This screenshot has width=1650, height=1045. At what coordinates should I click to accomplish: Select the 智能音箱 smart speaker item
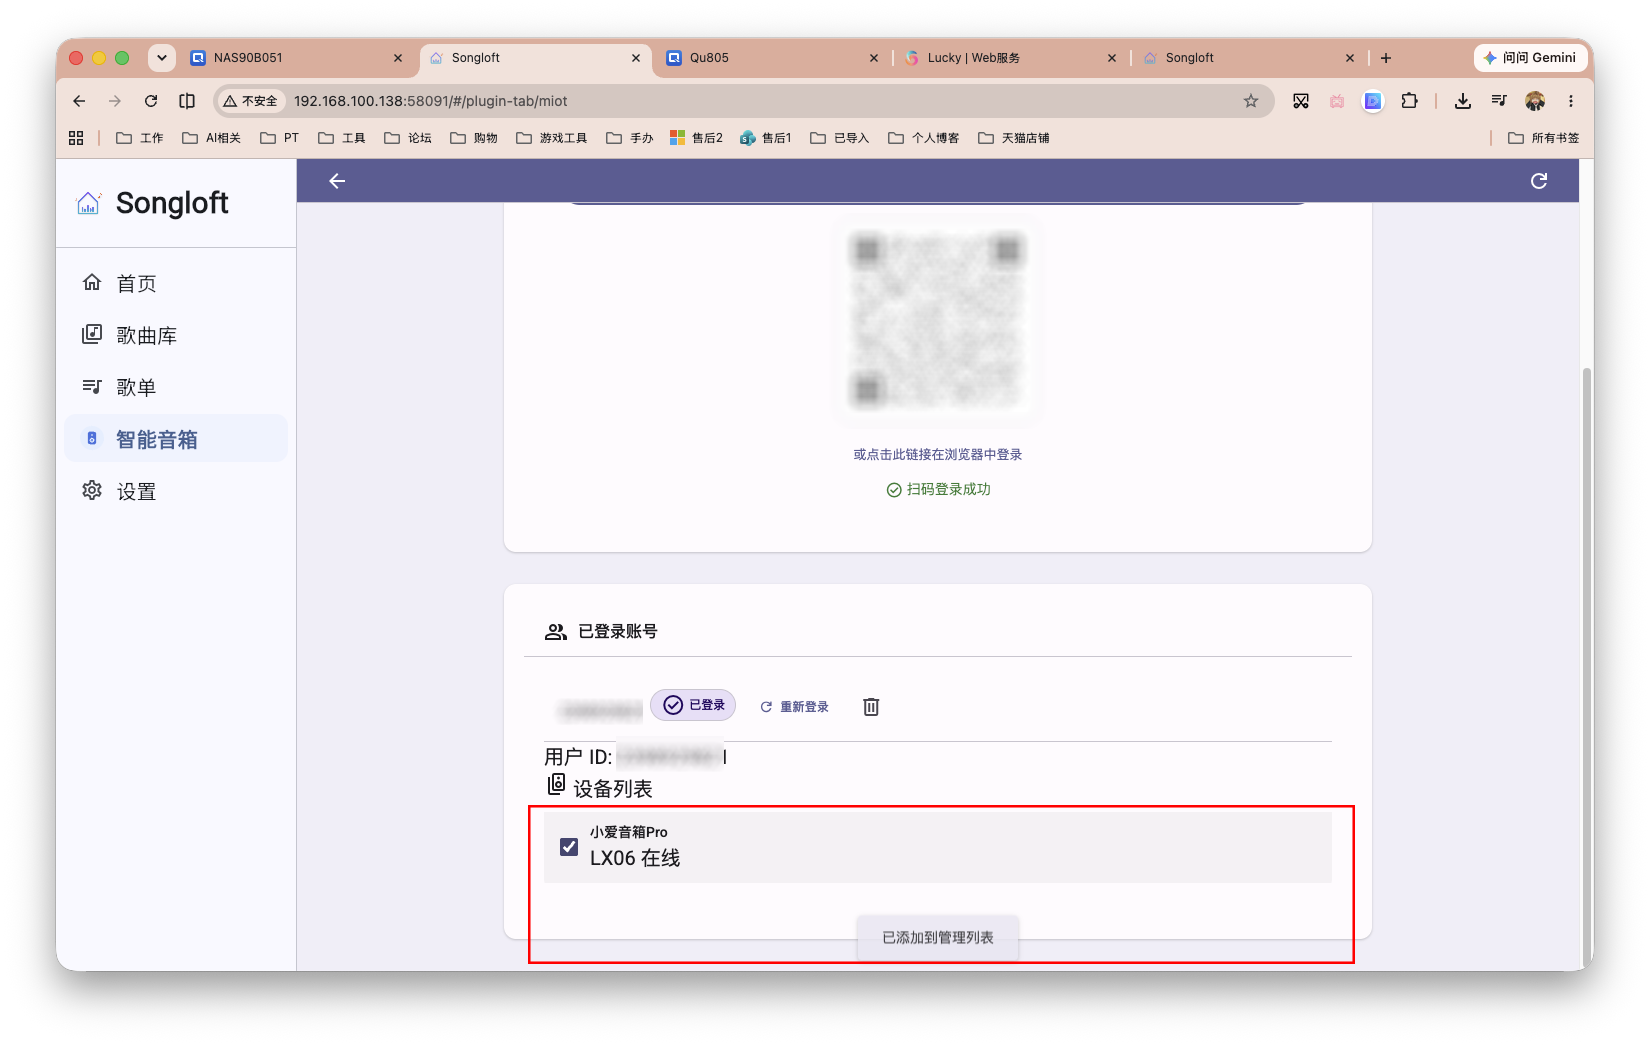(x=176, y=439)
